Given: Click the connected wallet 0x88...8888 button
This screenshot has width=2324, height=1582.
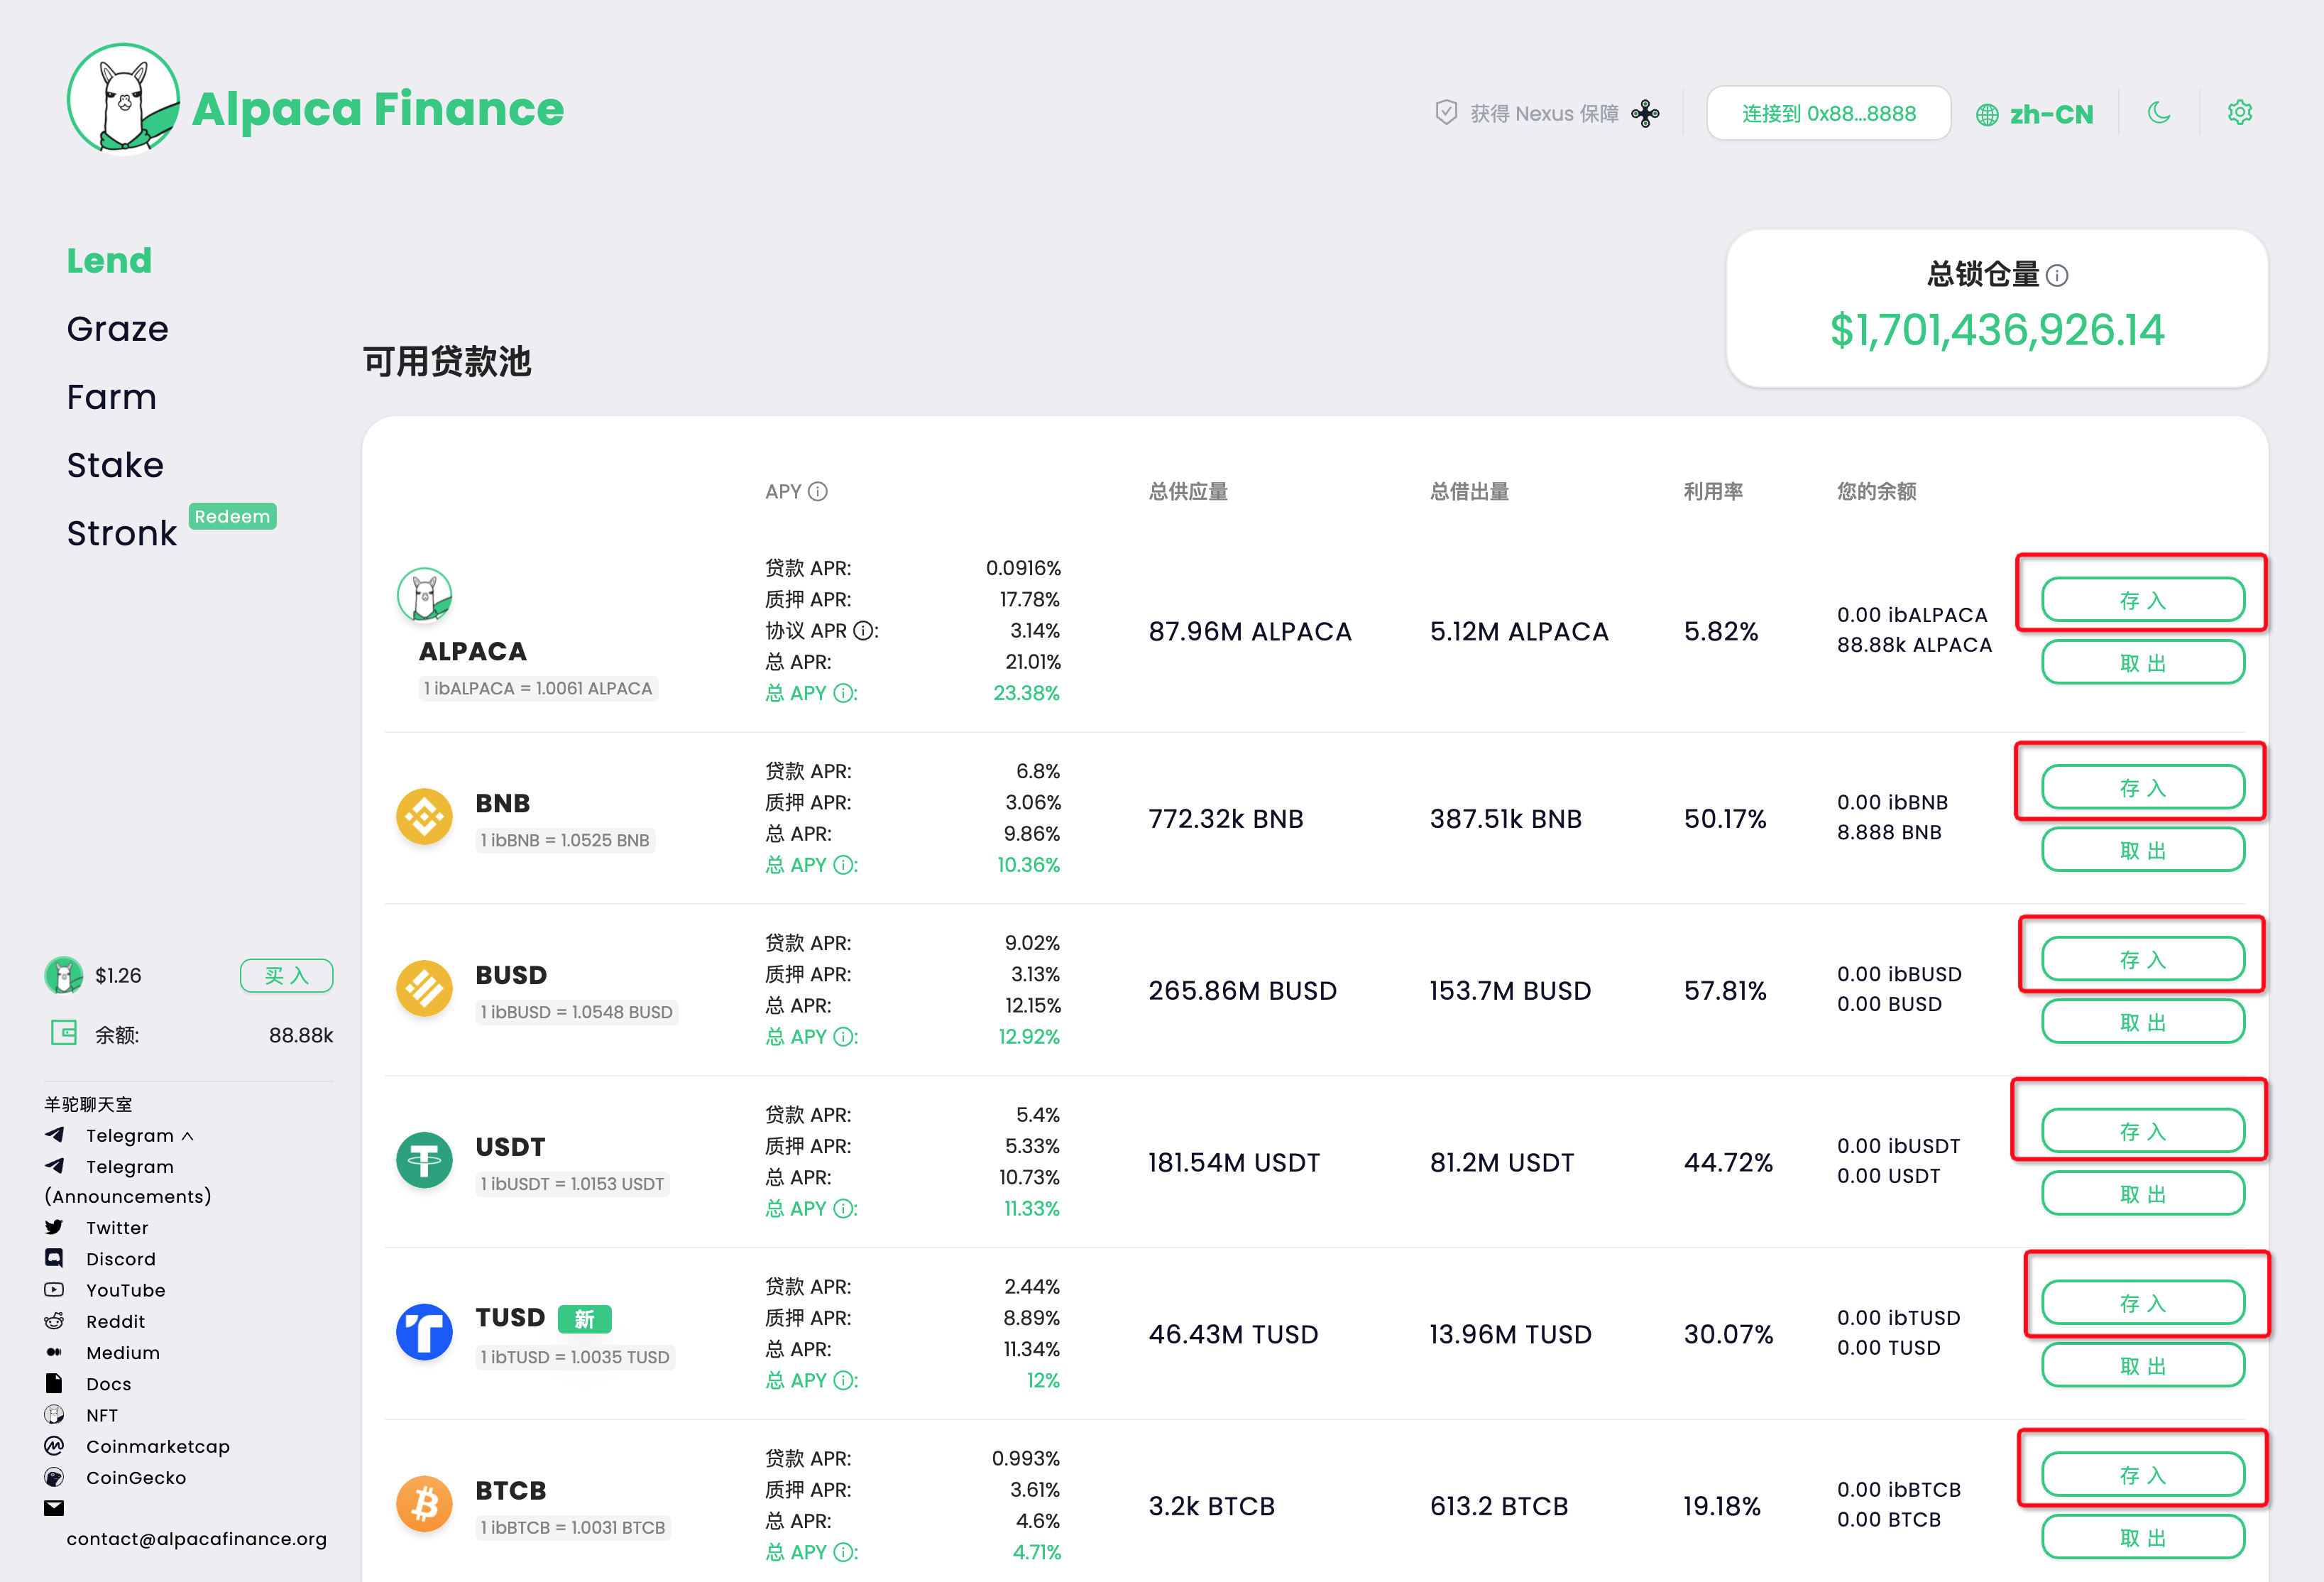Looking at the screenshot, I should (x=1828, y=113).
